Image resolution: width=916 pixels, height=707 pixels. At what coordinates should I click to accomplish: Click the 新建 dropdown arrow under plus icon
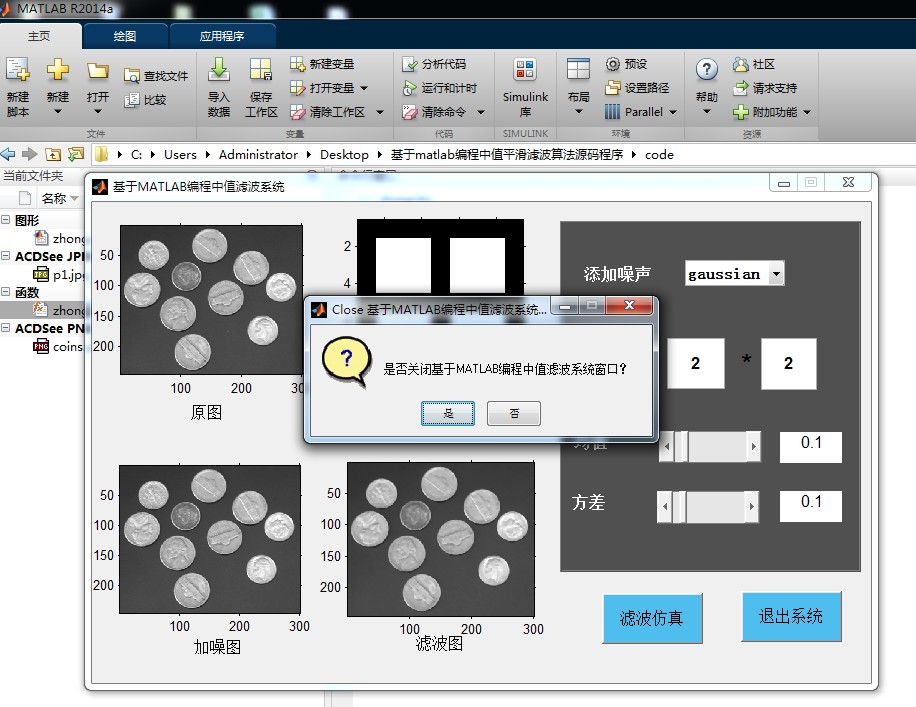pos(57,111)
